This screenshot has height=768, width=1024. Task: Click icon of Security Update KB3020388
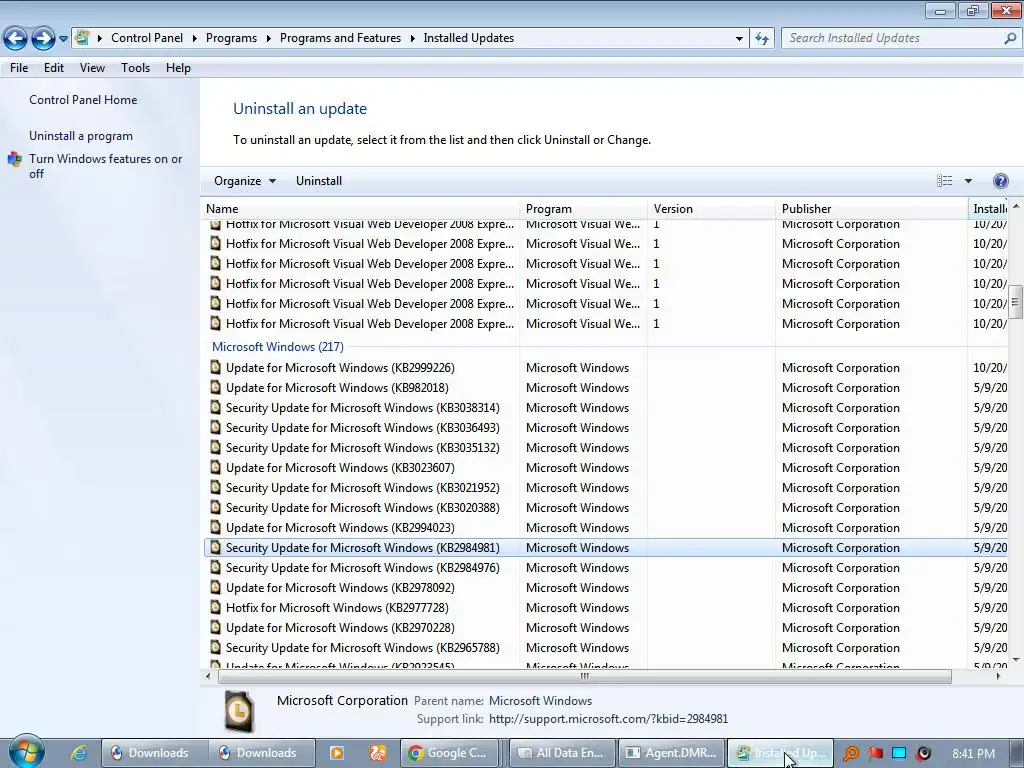tap(216, 507)
